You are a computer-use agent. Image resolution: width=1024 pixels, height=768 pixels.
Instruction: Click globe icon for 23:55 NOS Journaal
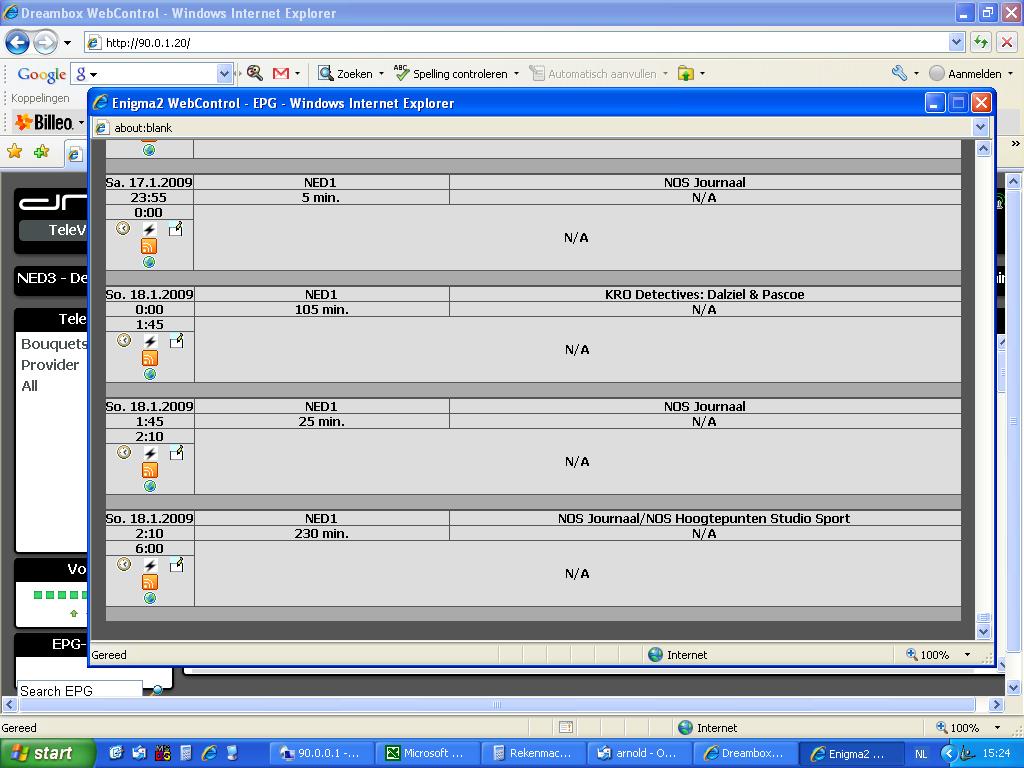[x=149, y=263]
